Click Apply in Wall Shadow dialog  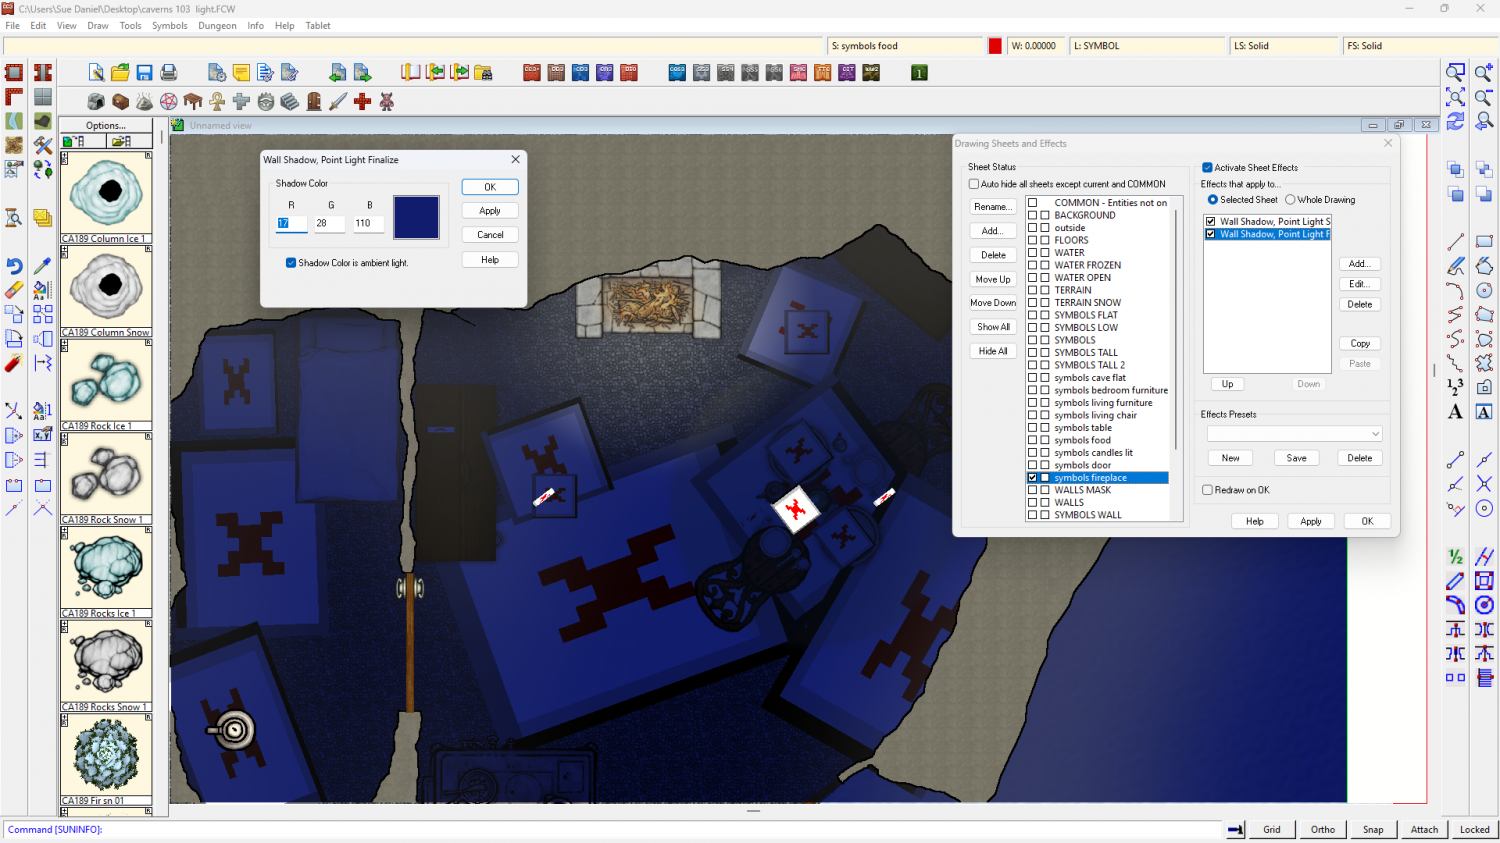click(490, 211)
